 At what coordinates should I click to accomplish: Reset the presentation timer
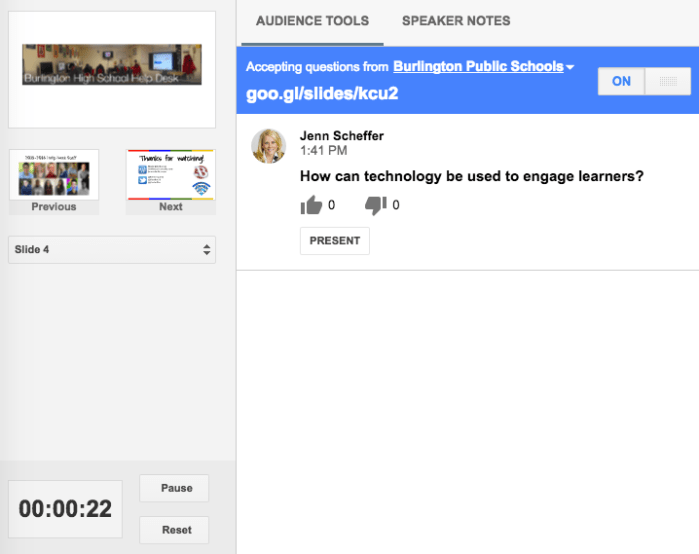point(176,530)
